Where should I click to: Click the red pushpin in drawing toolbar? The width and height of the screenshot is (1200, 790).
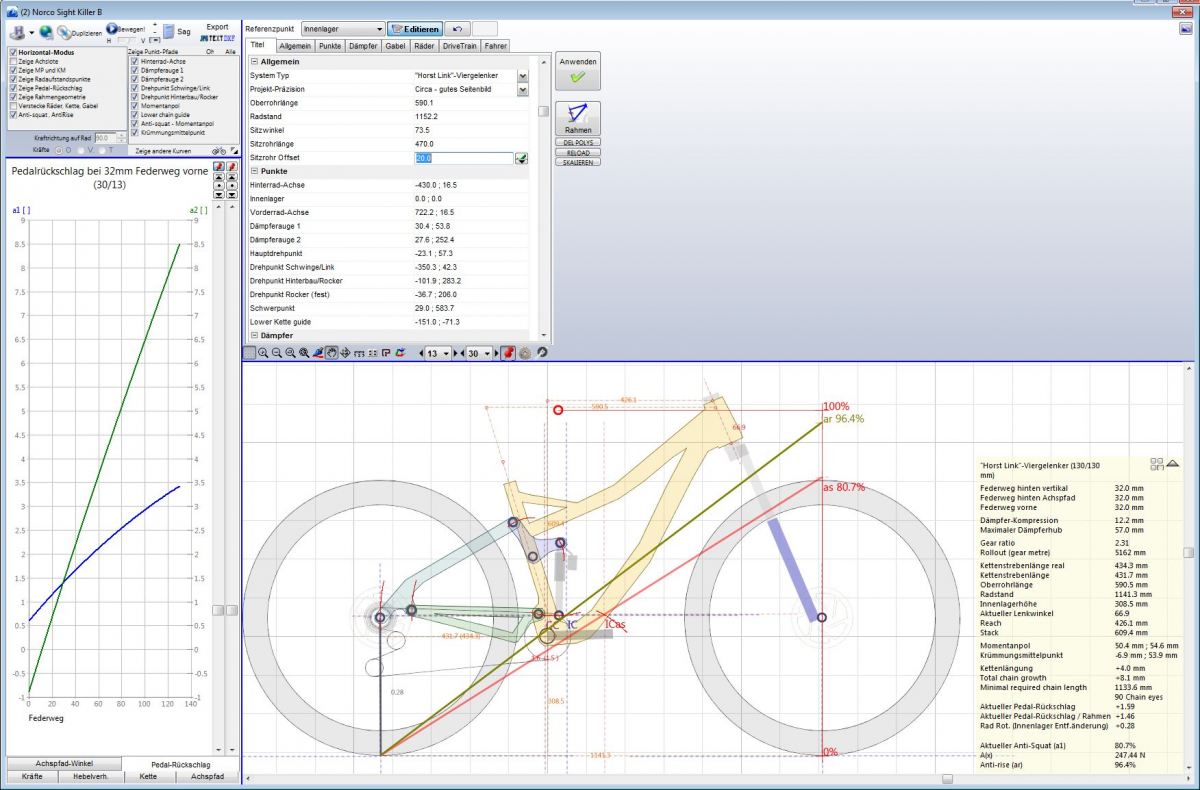coord(507,353)
